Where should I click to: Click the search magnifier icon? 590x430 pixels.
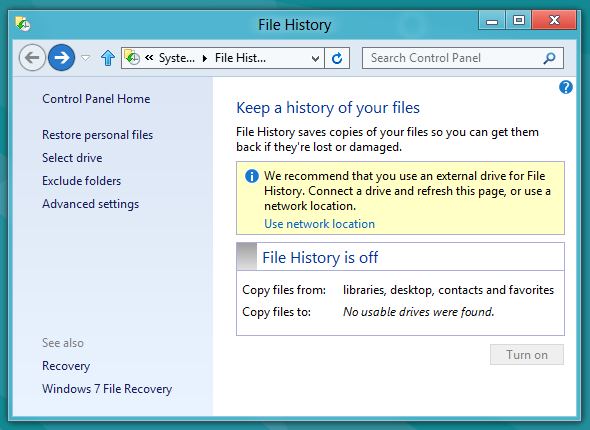click(x=549, y=58)
